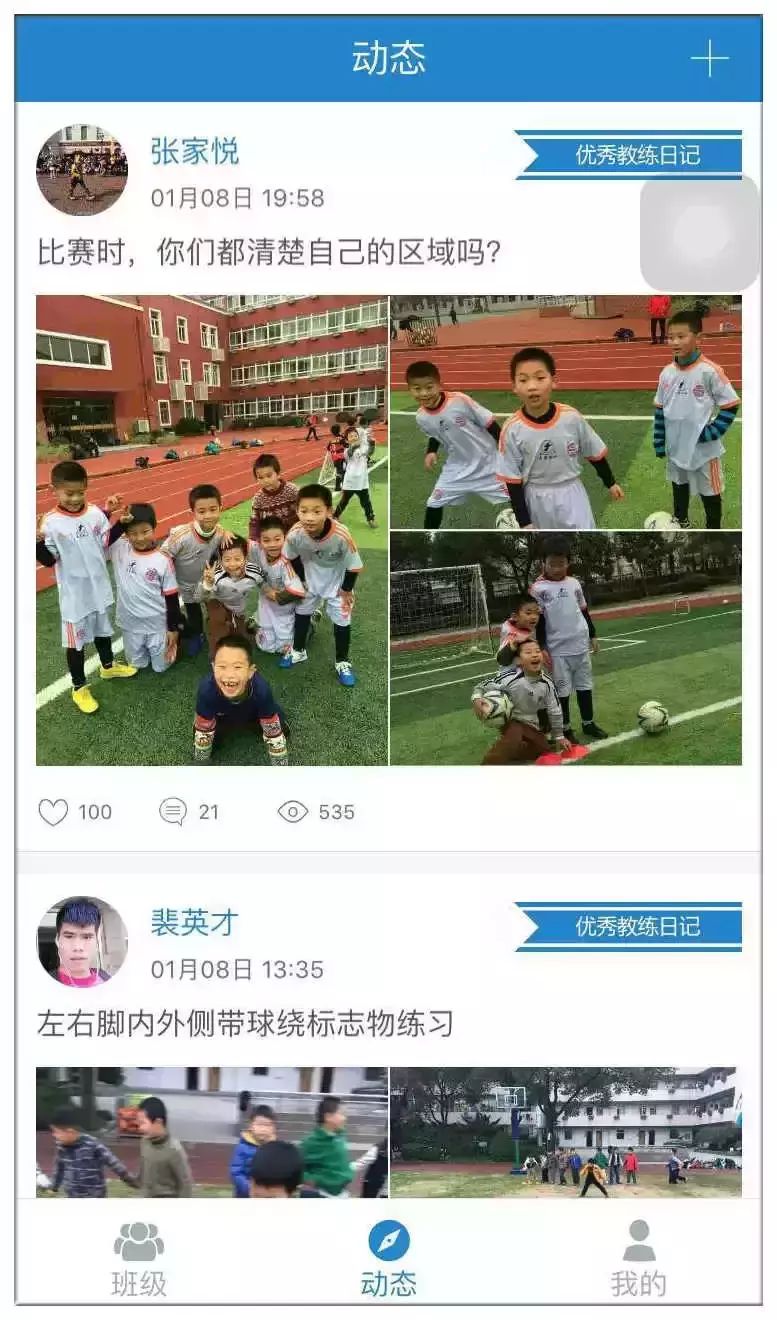
Task: Tap 裴英才's 优秀教练日记 ribbon badge
Action: point(629,926)
